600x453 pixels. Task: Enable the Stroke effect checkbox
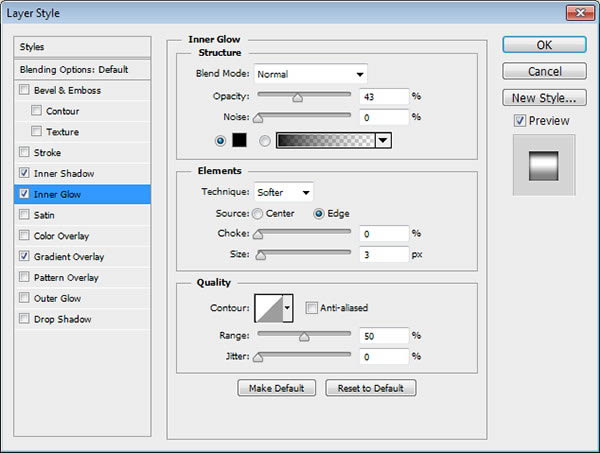24,152
